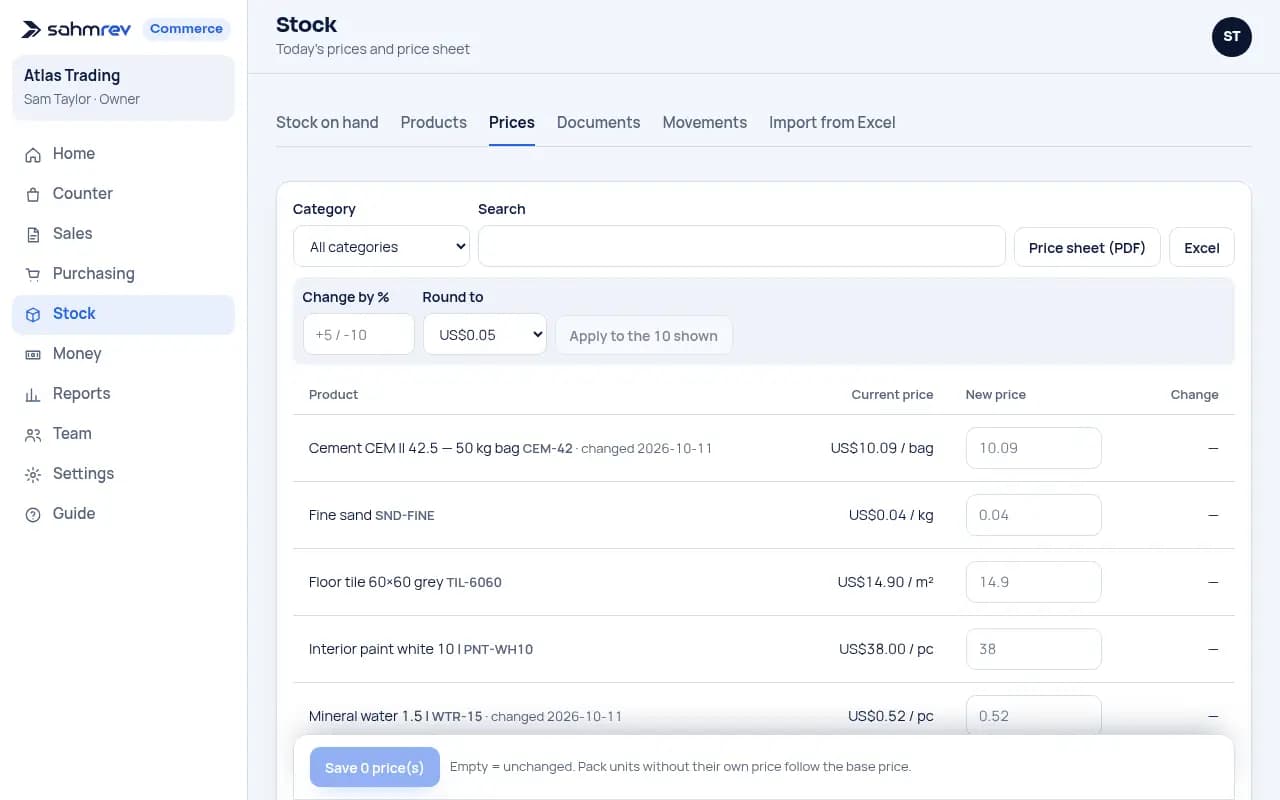
Task: Click the new price field for Floor tile
Action: [x=1034, y=582]
